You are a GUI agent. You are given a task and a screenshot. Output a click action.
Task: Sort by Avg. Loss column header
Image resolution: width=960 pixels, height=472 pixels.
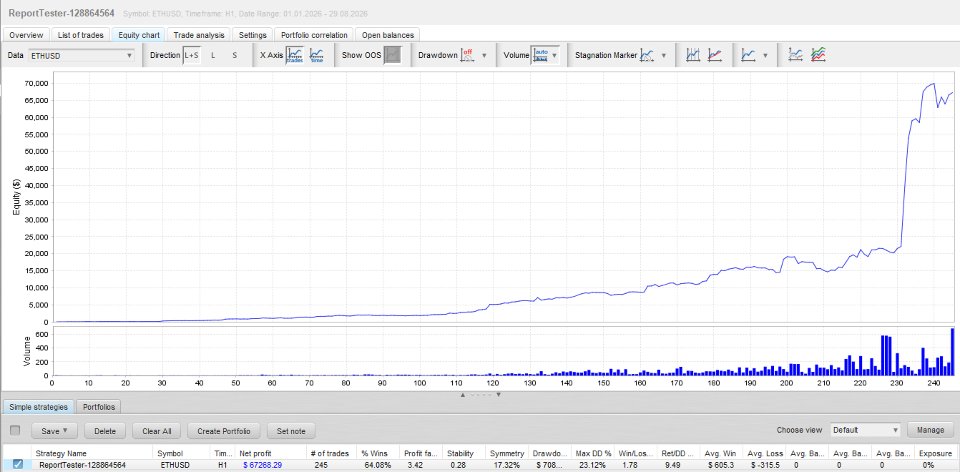(x=765, y=454)
